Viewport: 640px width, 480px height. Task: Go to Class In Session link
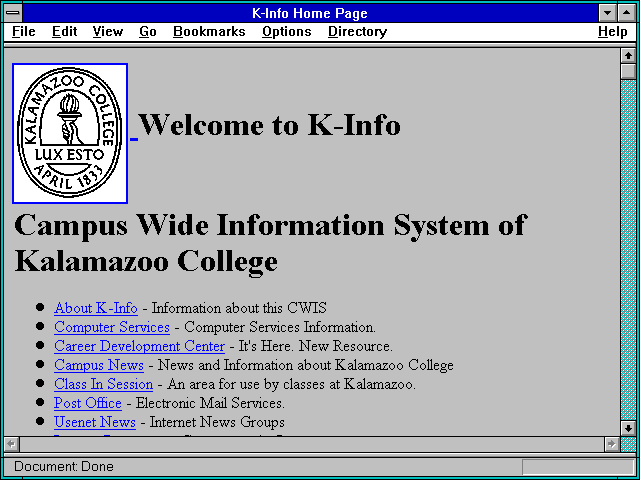pyautogui.click(x=103, y=384)
